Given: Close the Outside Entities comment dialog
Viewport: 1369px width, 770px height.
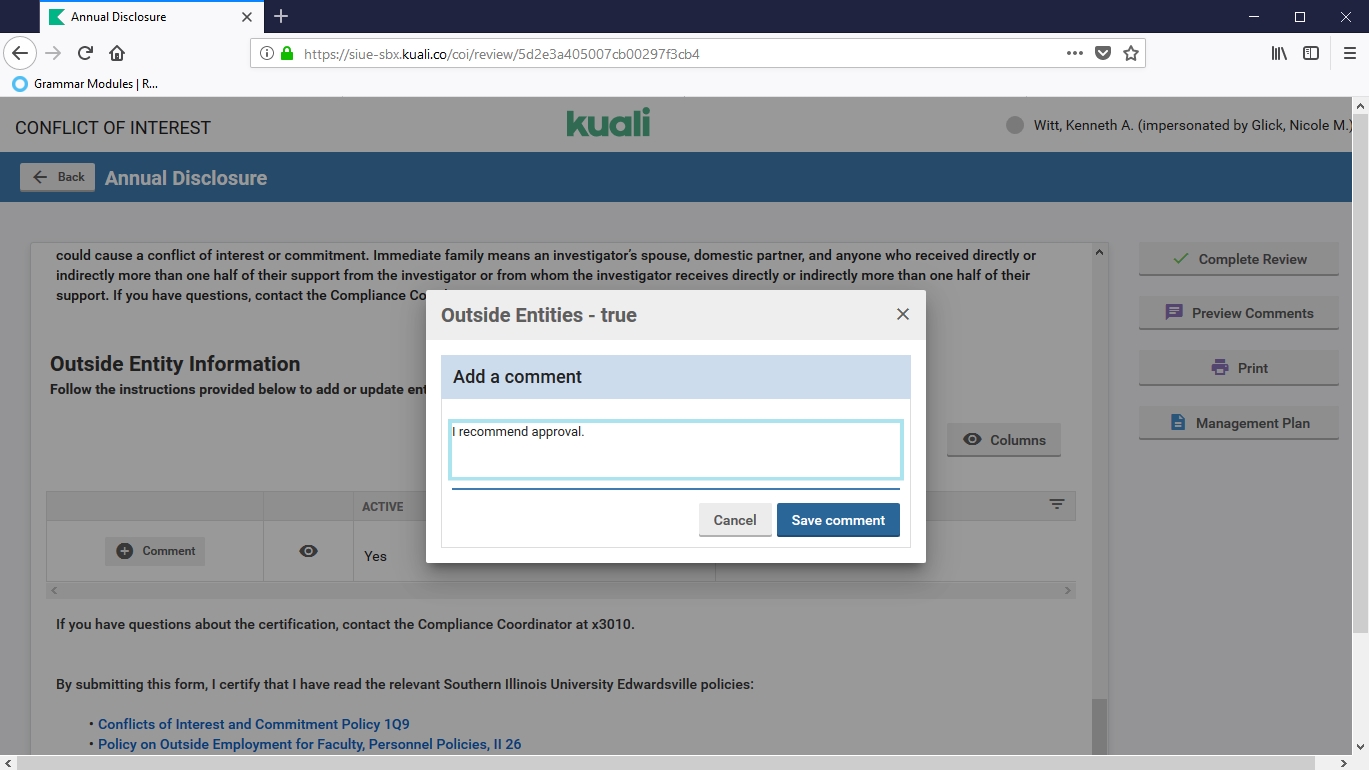Looking at the screenshot, I should pyautogui.click(x=902, y=314).
